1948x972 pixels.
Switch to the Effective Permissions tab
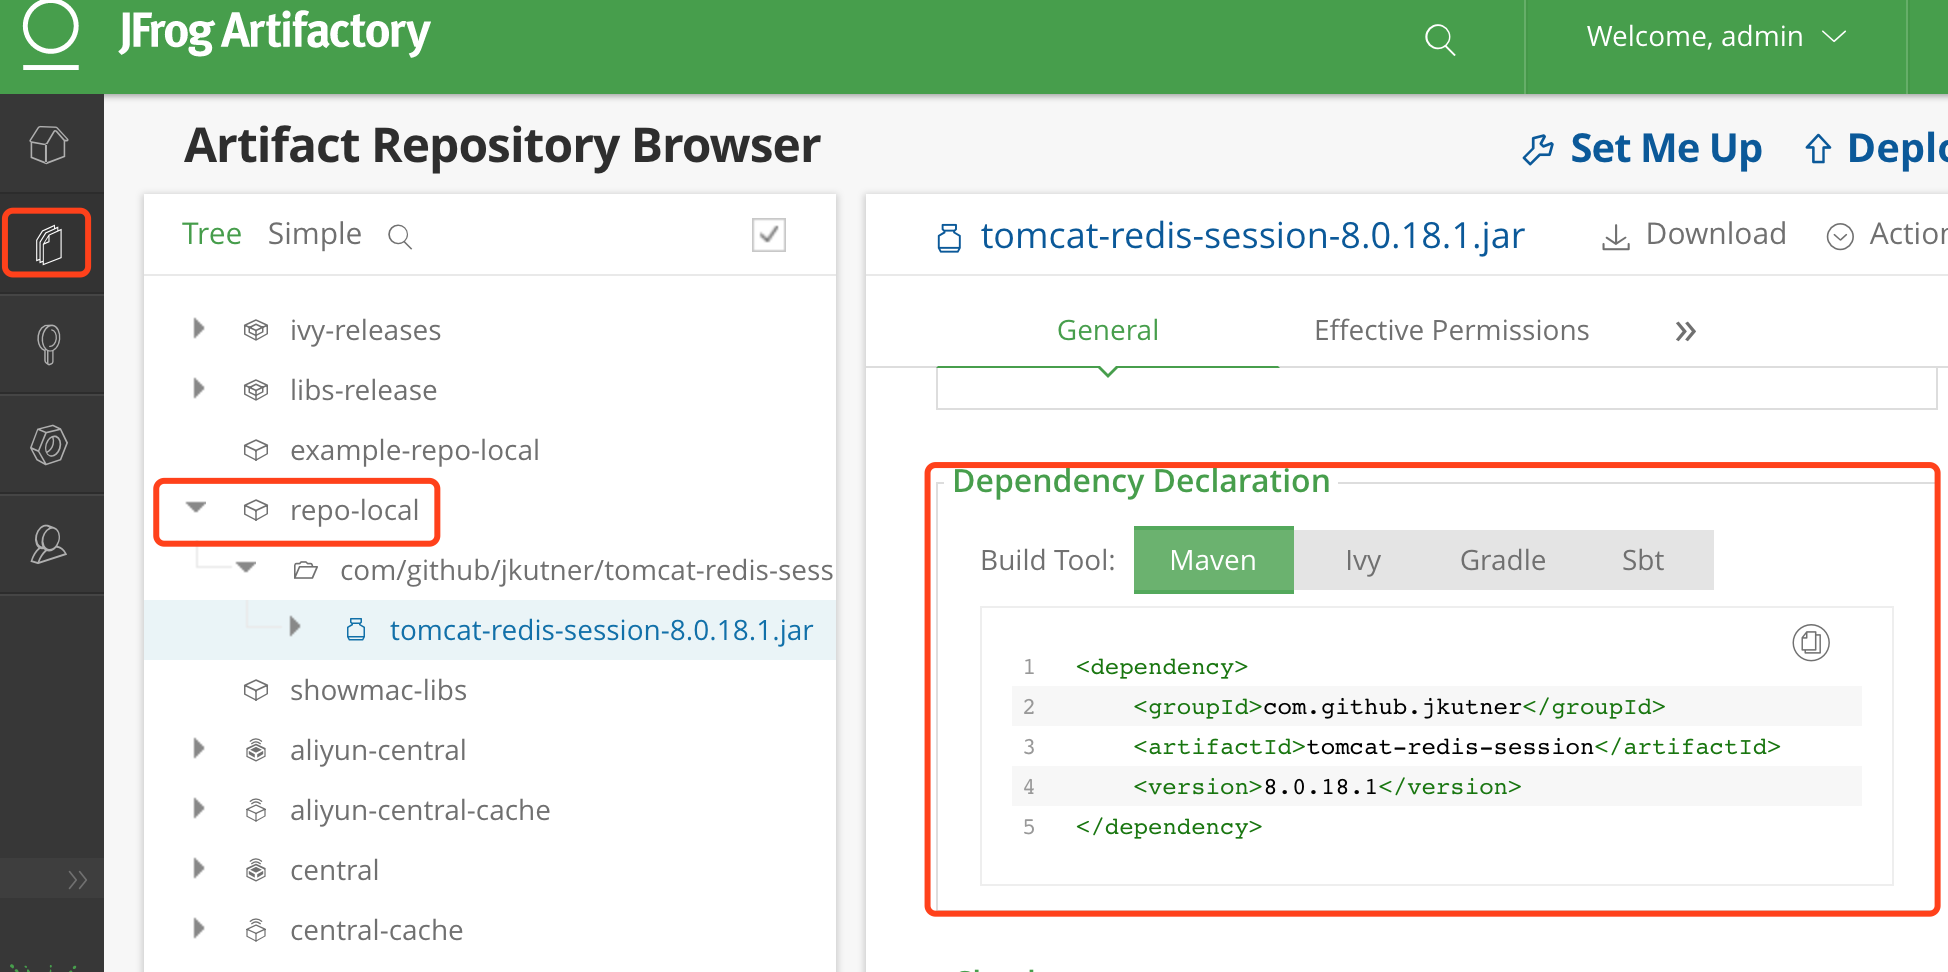(1451, 330)
